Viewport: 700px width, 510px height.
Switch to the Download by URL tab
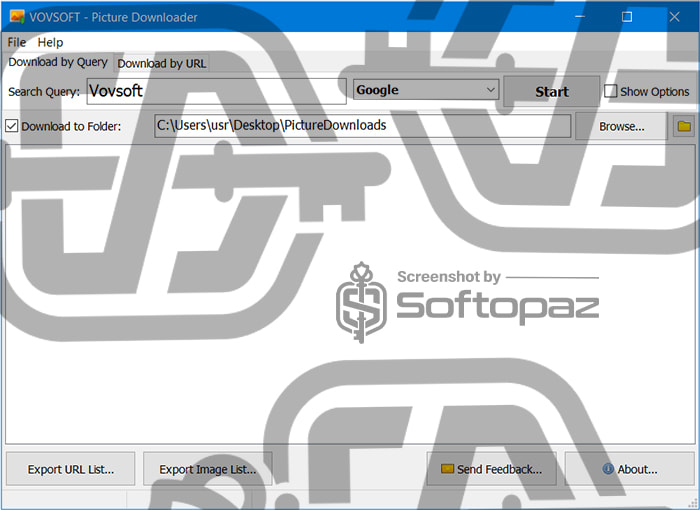162,63
